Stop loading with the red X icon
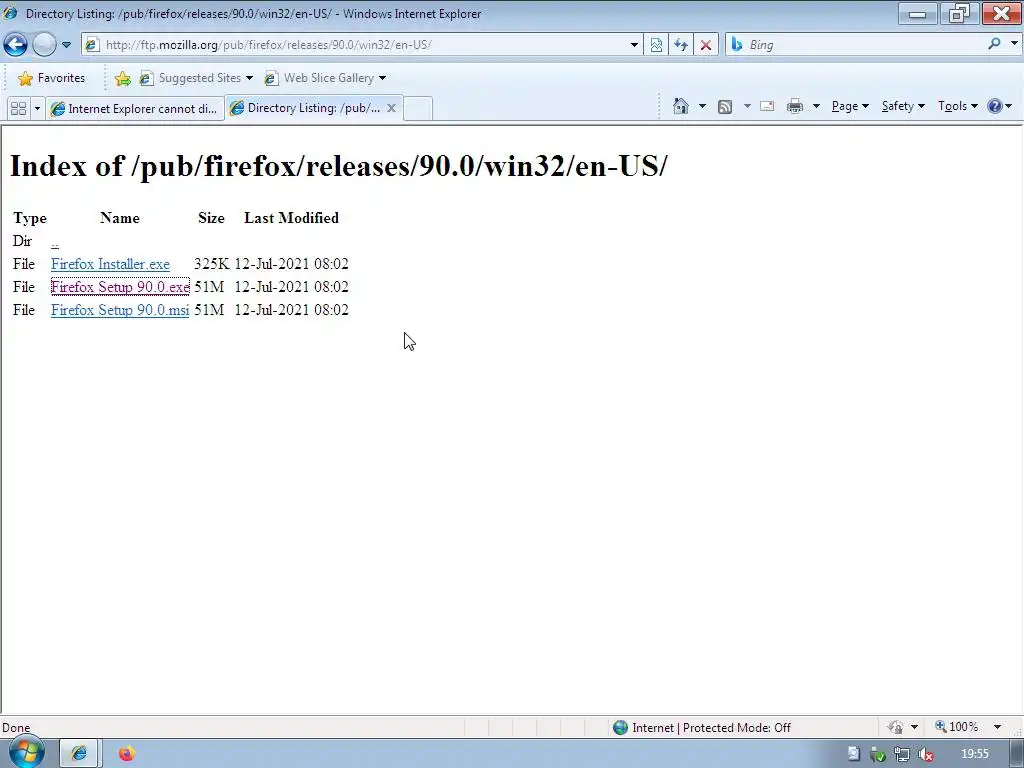The image size is (1024, 768). (705, 44)
